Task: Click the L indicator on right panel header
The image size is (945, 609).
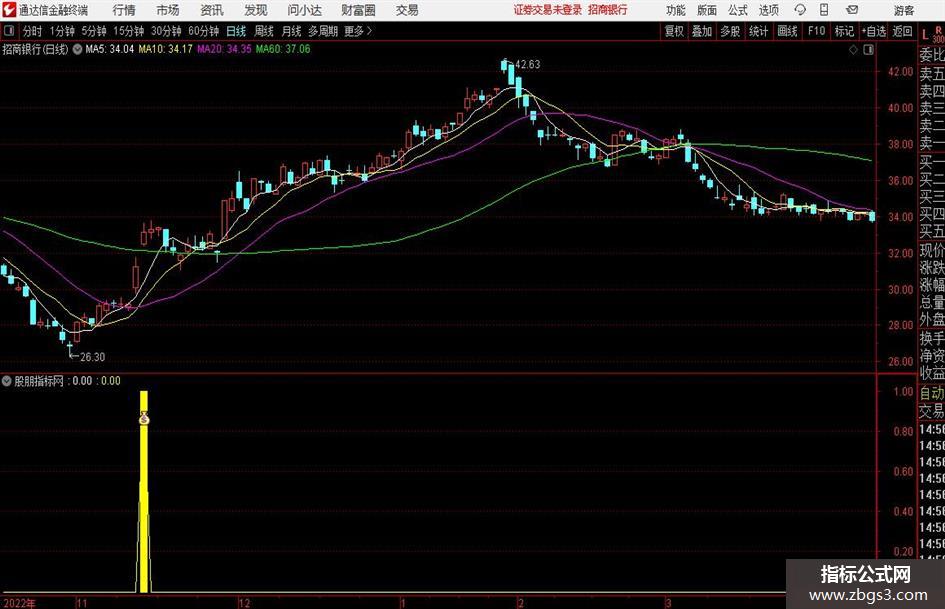Action: [925, 36]
